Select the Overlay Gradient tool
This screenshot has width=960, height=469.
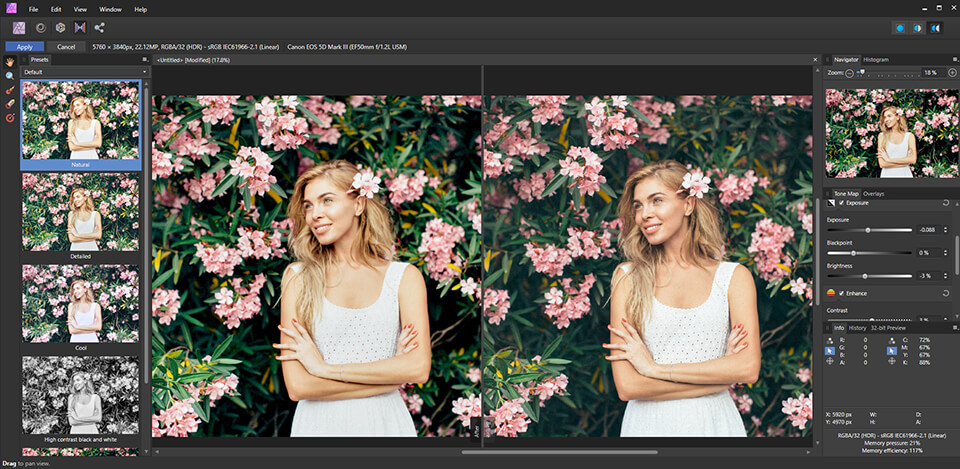pos(10,118)
